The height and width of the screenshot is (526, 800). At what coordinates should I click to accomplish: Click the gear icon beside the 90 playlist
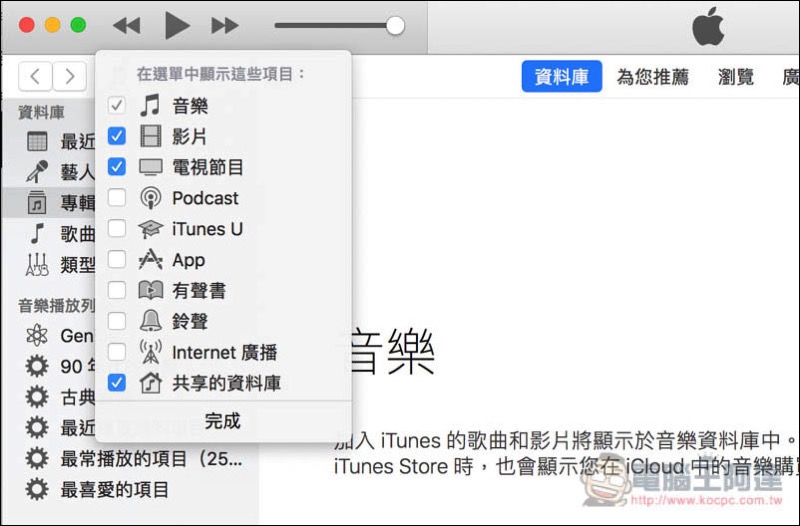[37, 366]
